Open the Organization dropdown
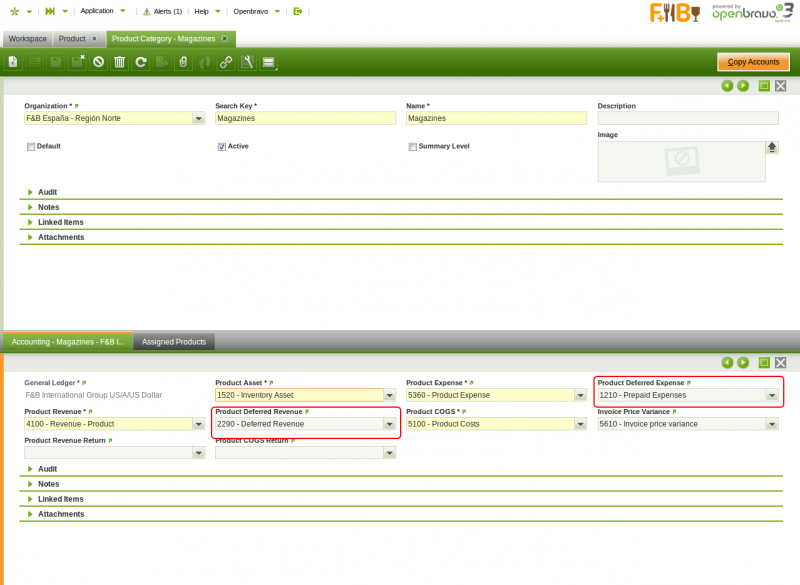Viewport: 800px width, 585px height. pos(198,118)
